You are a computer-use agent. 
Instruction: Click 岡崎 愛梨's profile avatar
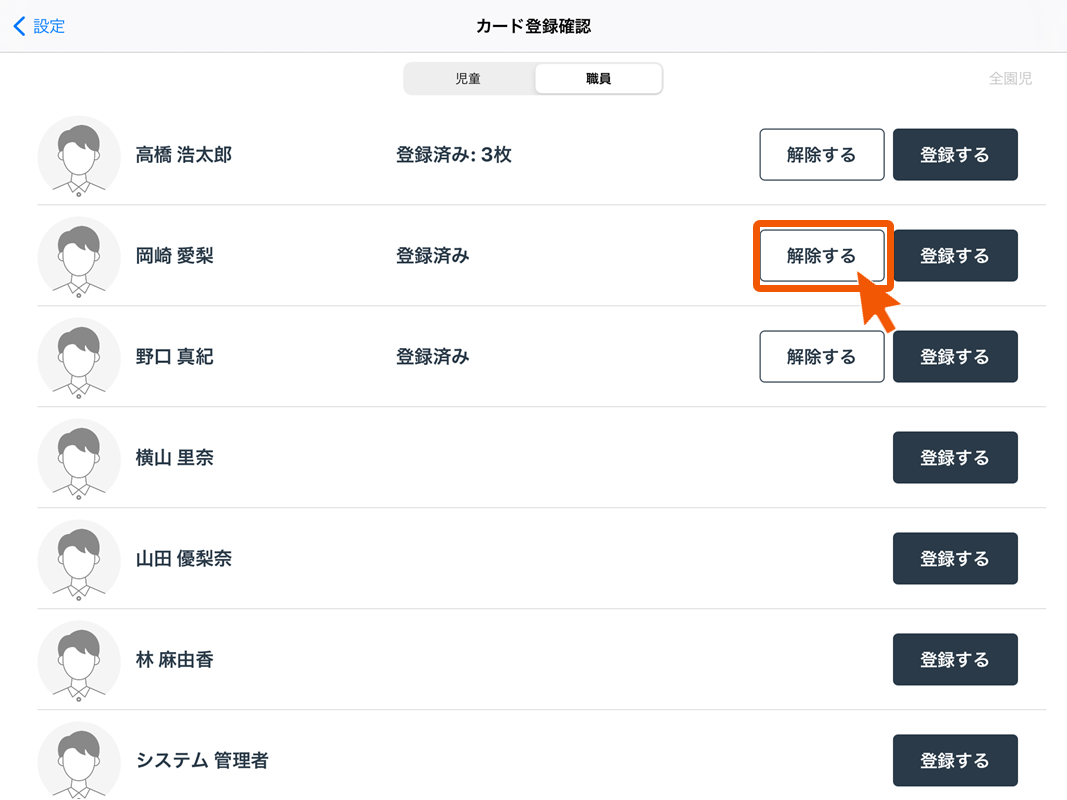pyautogui.click(x=79, y=257)
